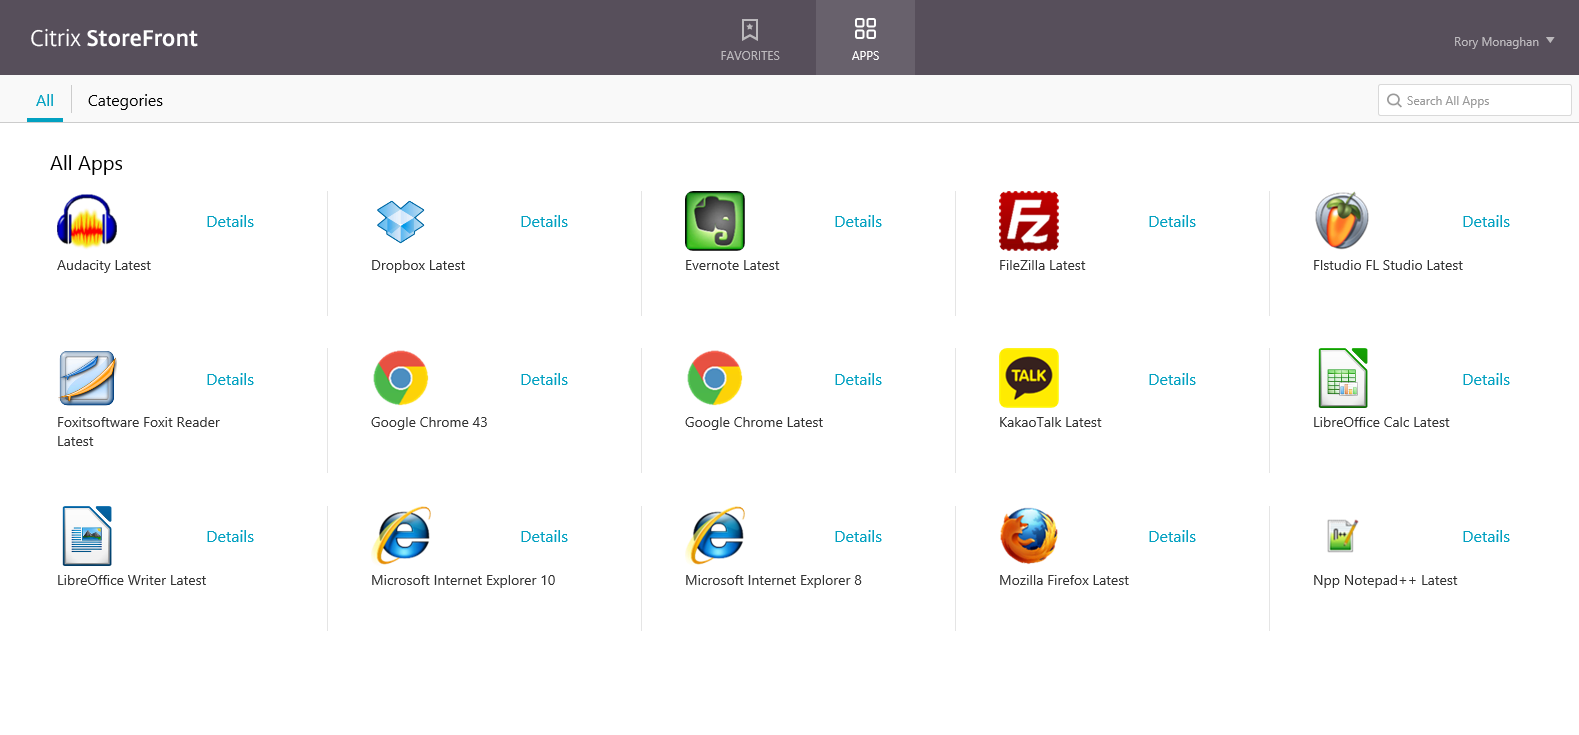Click 'Microsoft Internet Explorer 8' name
This screenshot has width=1579, height=735.
point(773,580)
